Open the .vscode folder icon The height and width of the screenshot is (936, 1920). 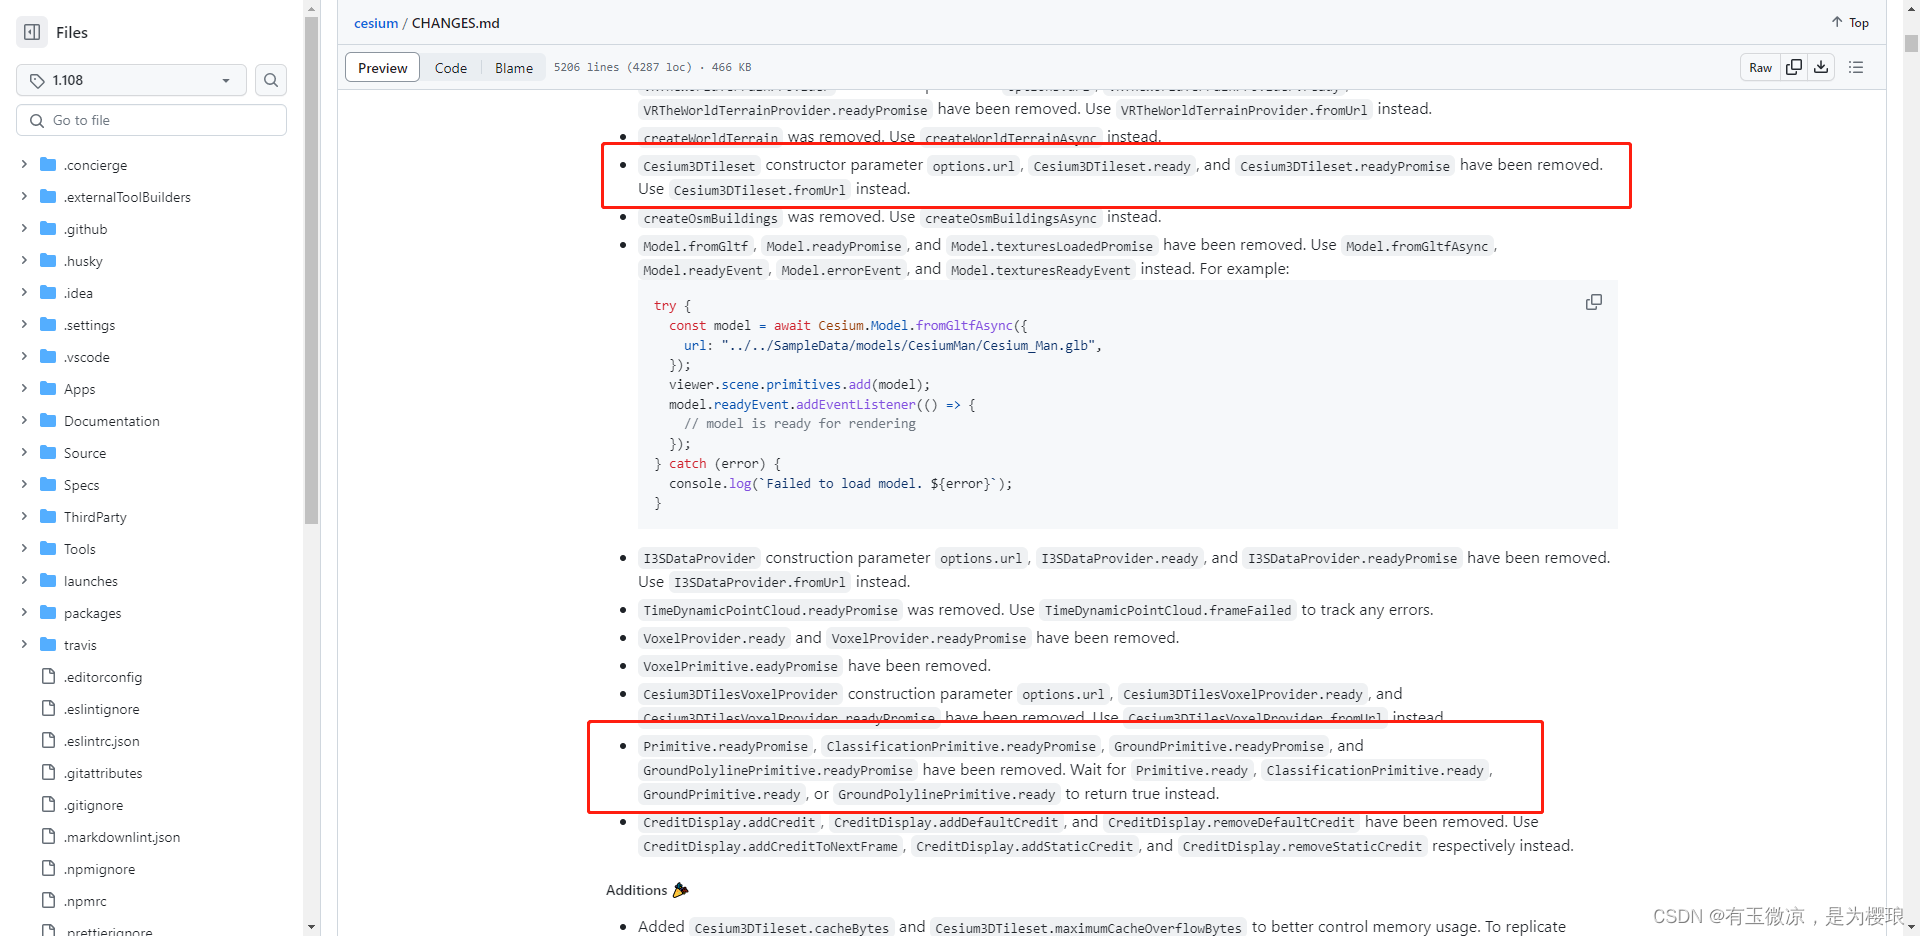click(x=48, y=356)
